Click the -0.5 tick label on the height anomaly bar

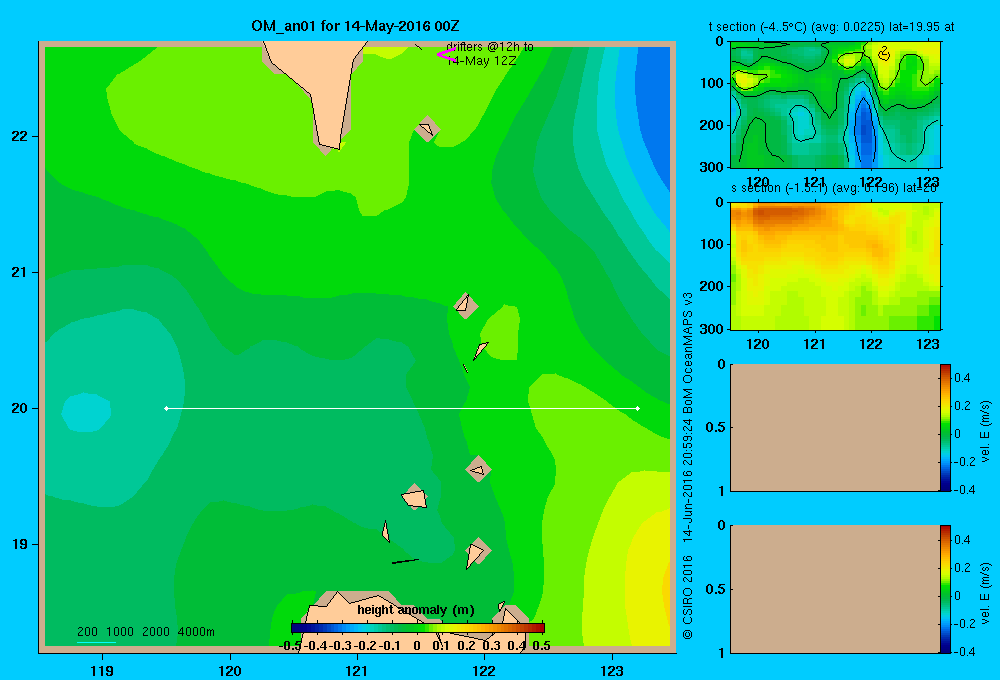point(290,645)
